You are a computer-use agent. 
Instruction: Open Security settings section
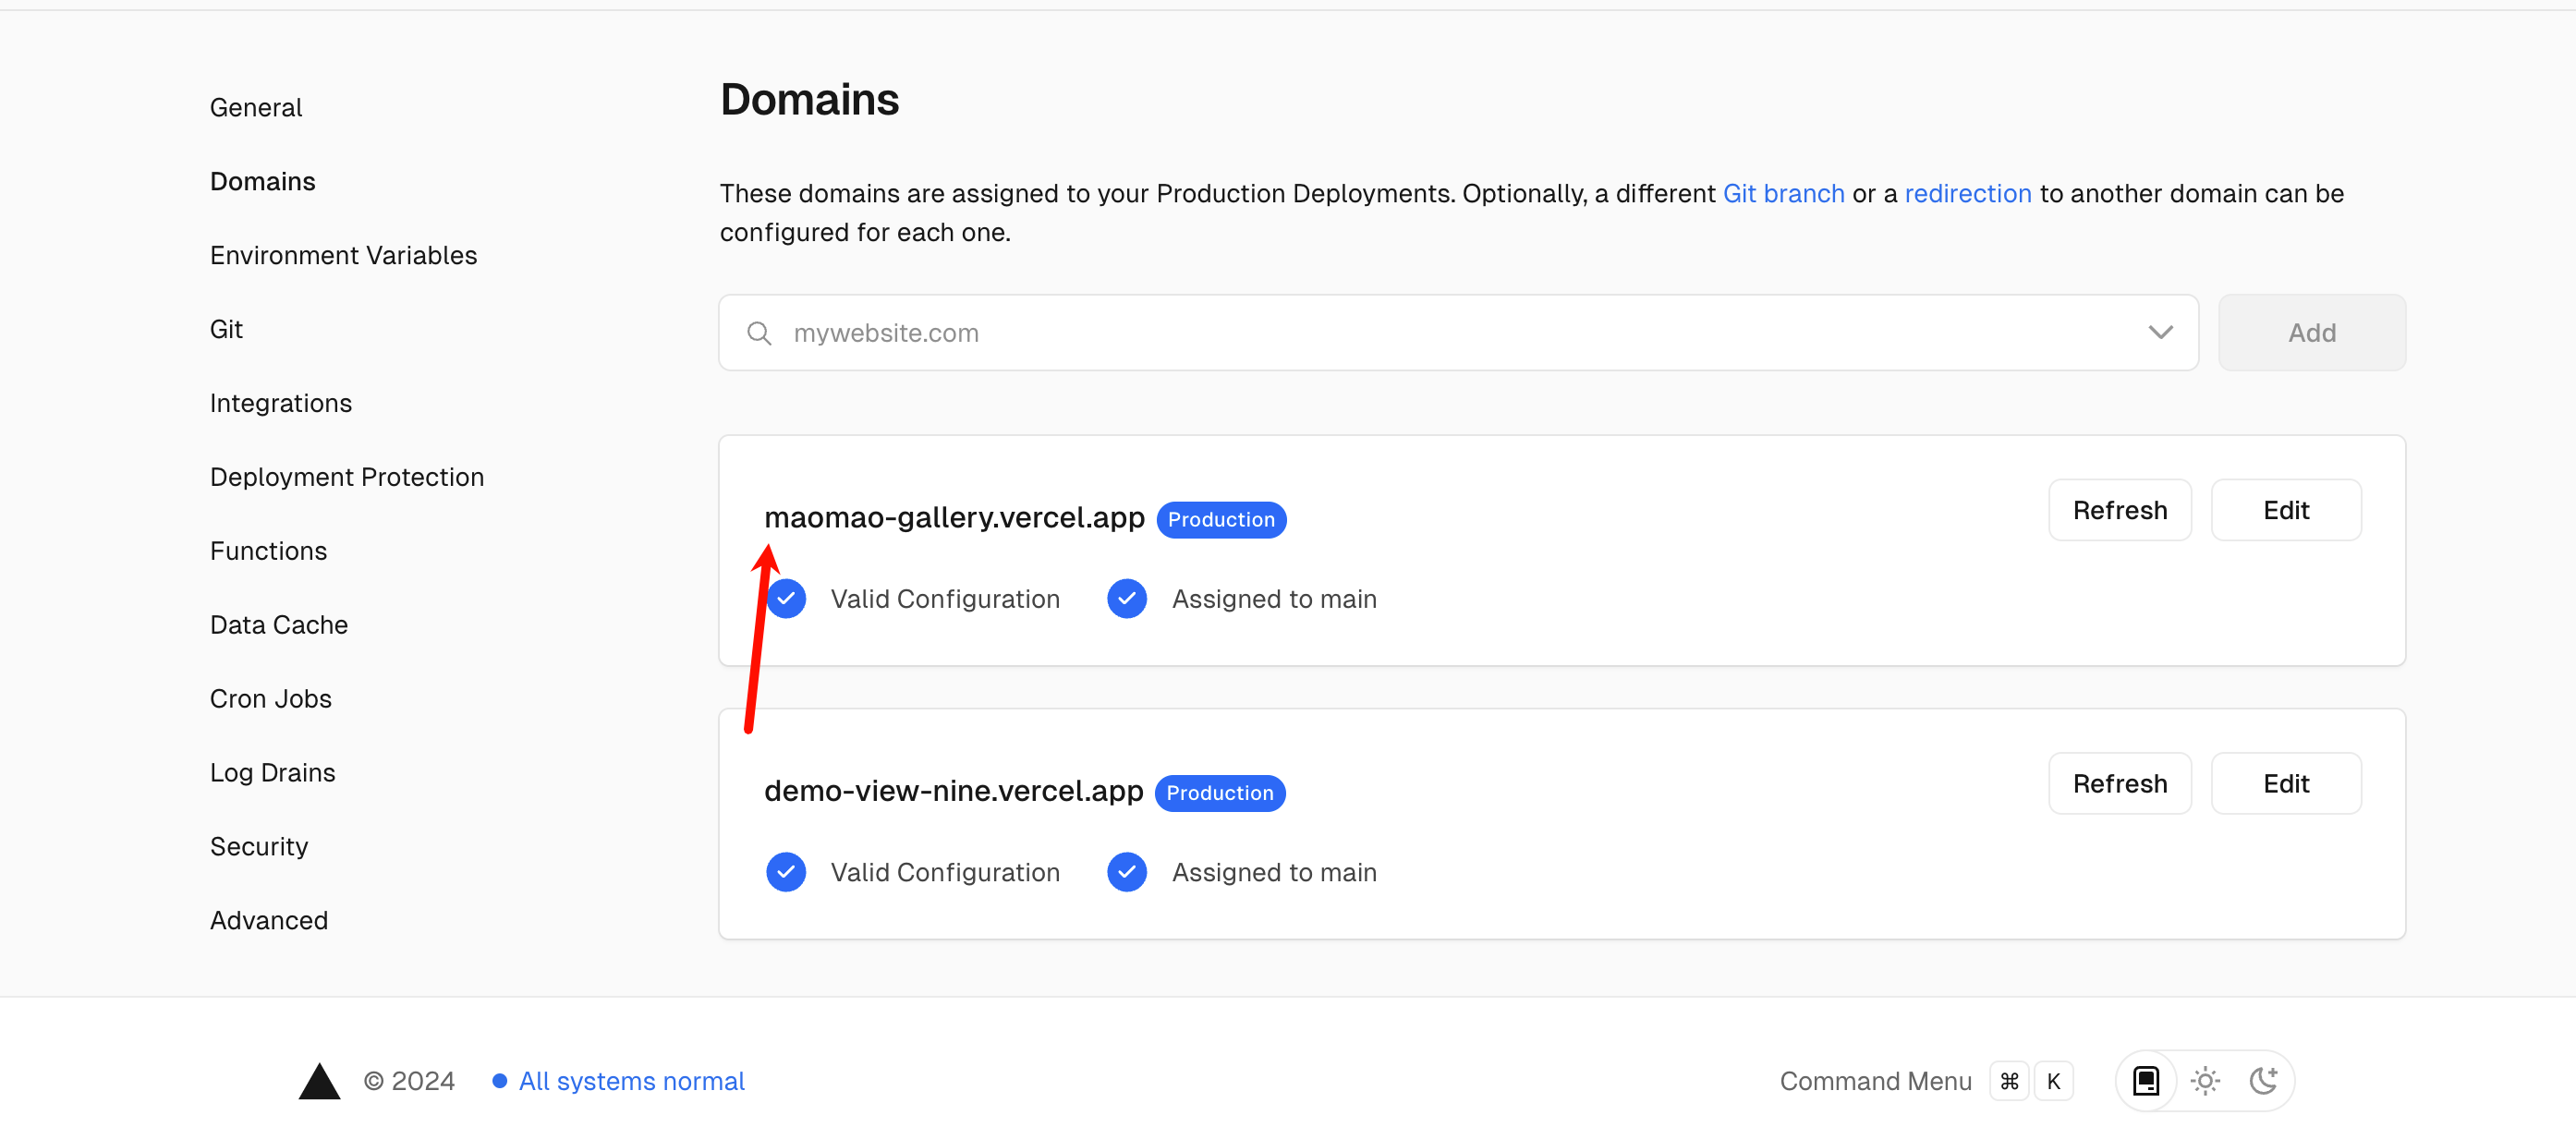259,847
